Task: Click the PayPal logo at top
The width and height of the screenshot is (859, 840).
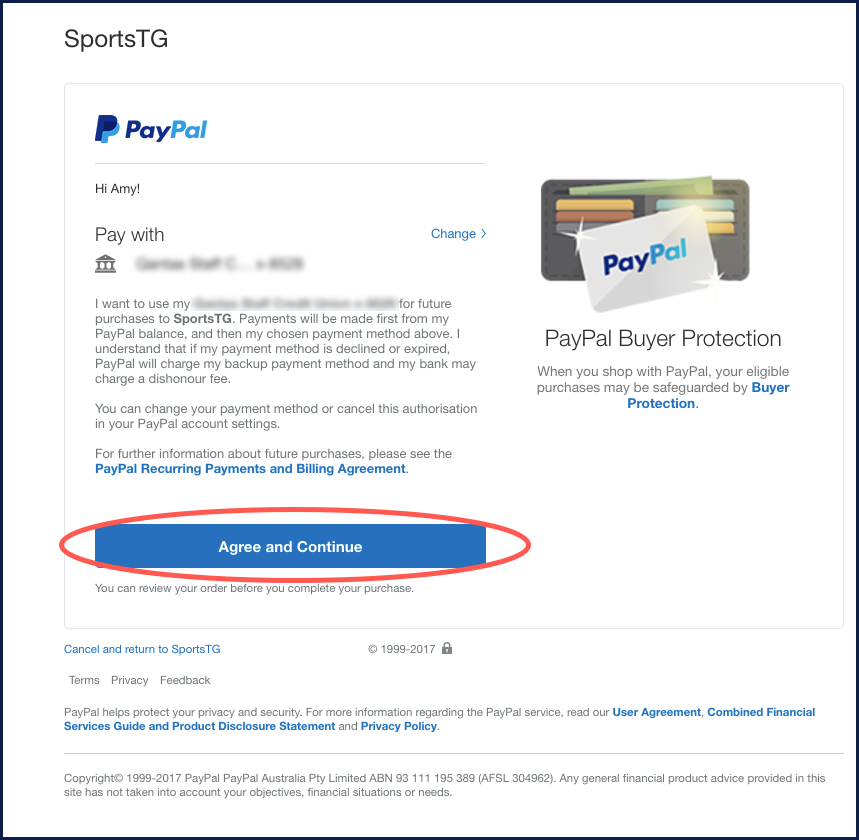Action: (x=151, y=129)
